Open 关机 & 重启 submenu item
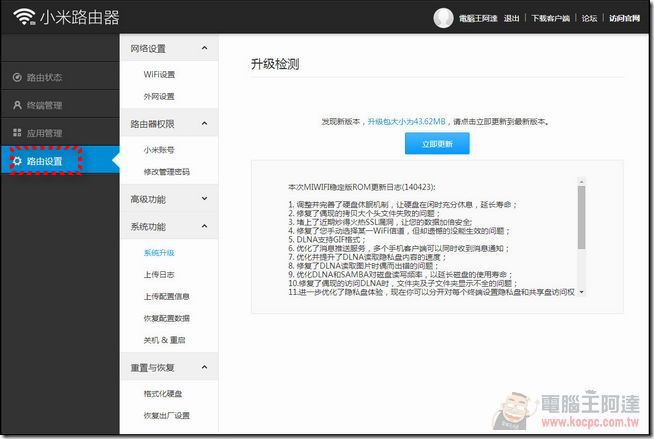This screenshot has height=439, width=654. tap(164, 340)
